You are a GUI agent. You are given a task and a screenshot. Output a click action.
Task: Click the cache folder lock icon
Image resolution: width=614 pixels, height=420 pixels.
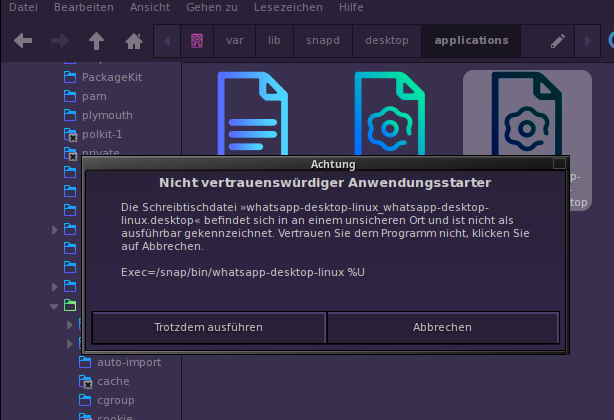(x=88, y=385)
